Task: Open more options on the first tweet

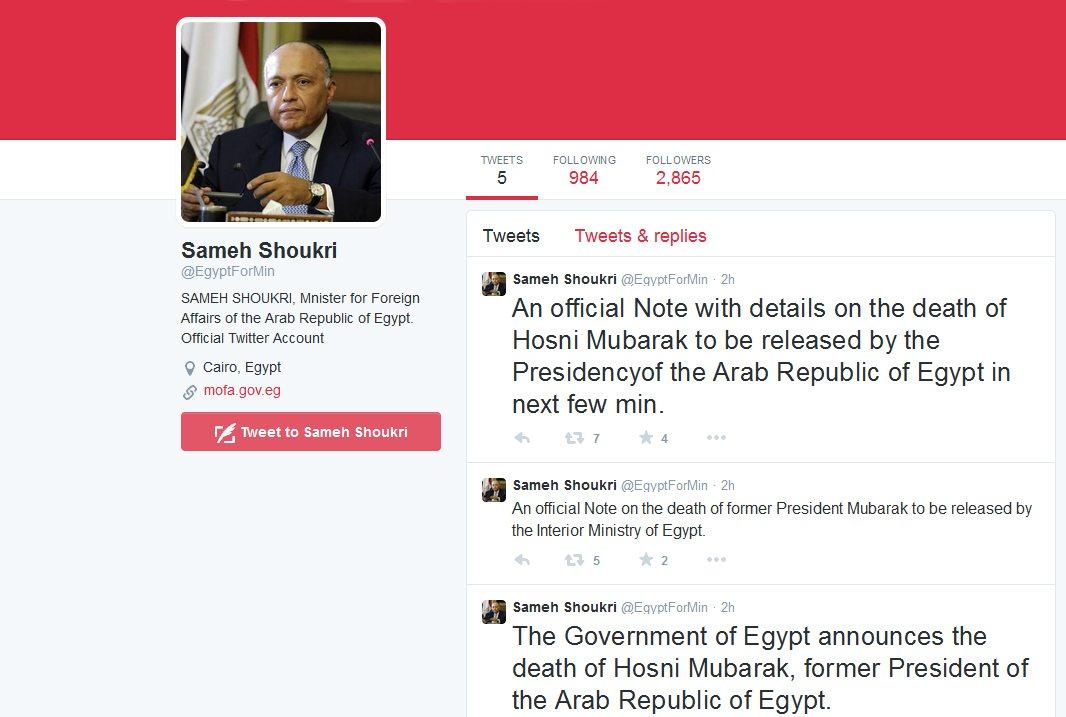Action: click(717, 437)
